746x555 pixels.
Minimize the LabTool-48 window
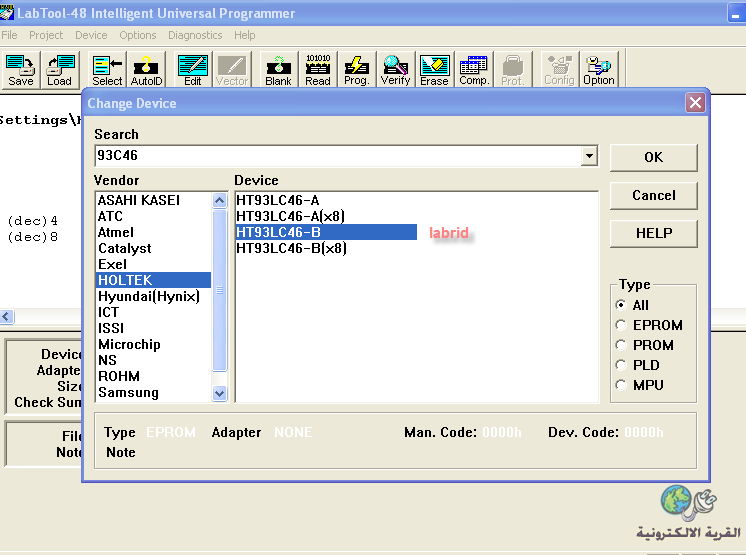(x=736, y=13)
